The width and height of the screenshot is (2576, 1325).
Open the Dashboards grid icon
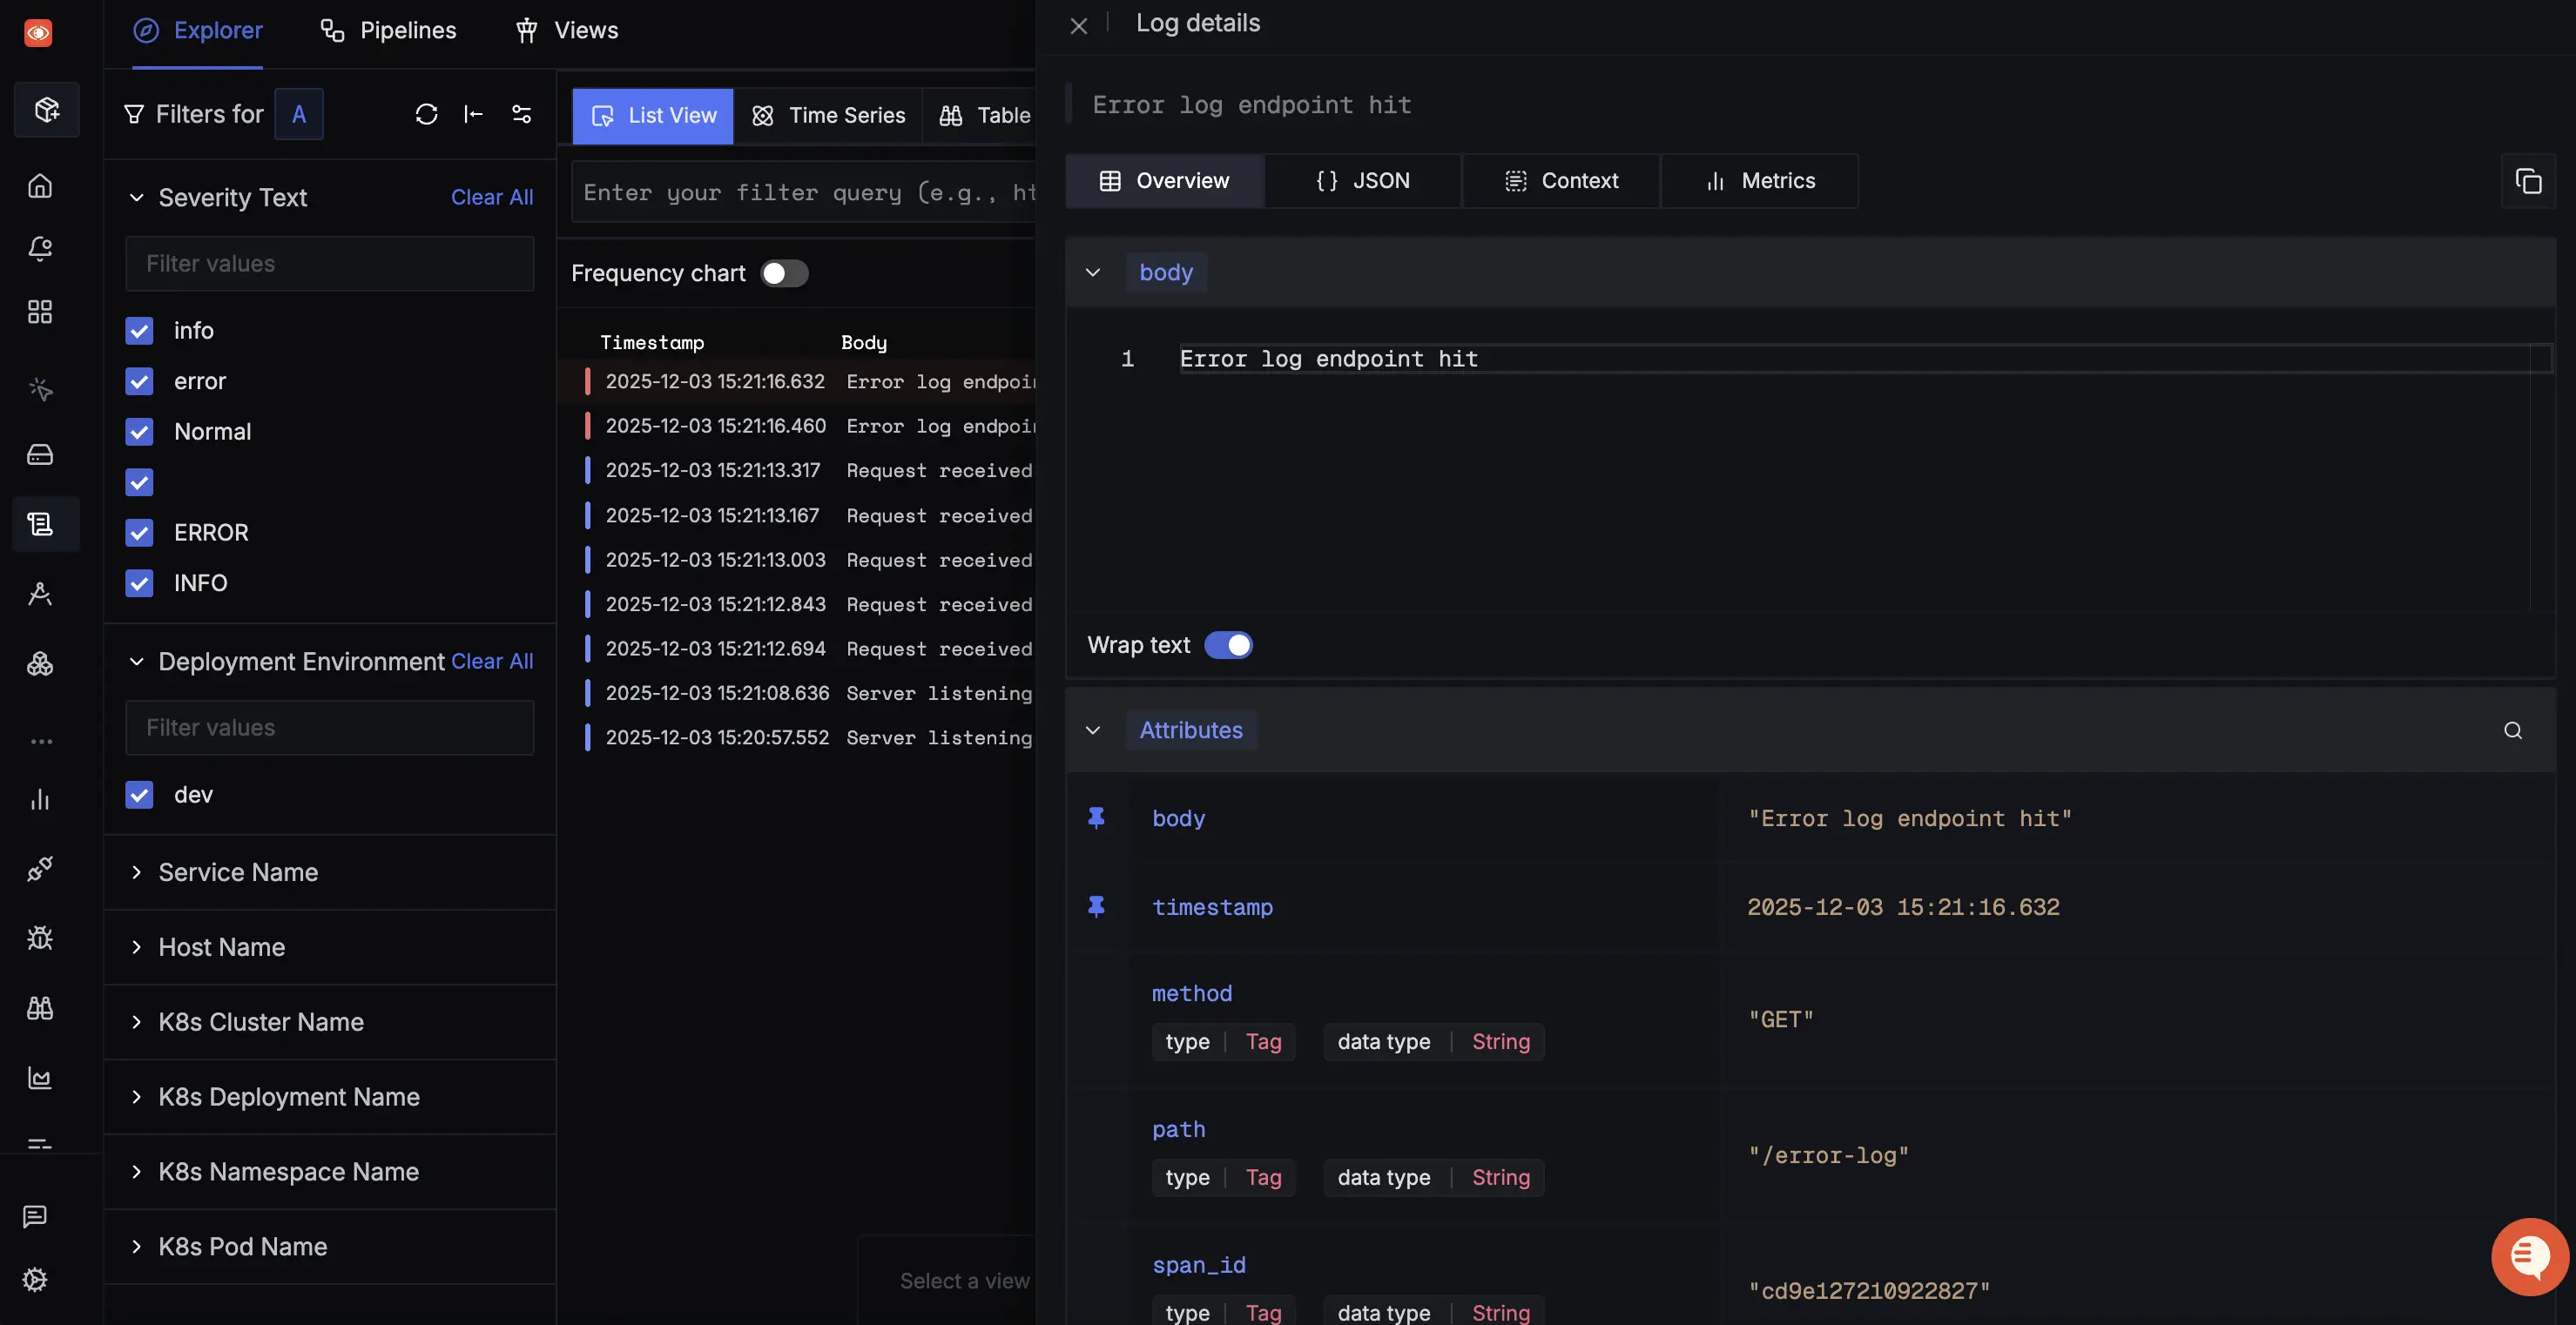click(x=40, y=311)
